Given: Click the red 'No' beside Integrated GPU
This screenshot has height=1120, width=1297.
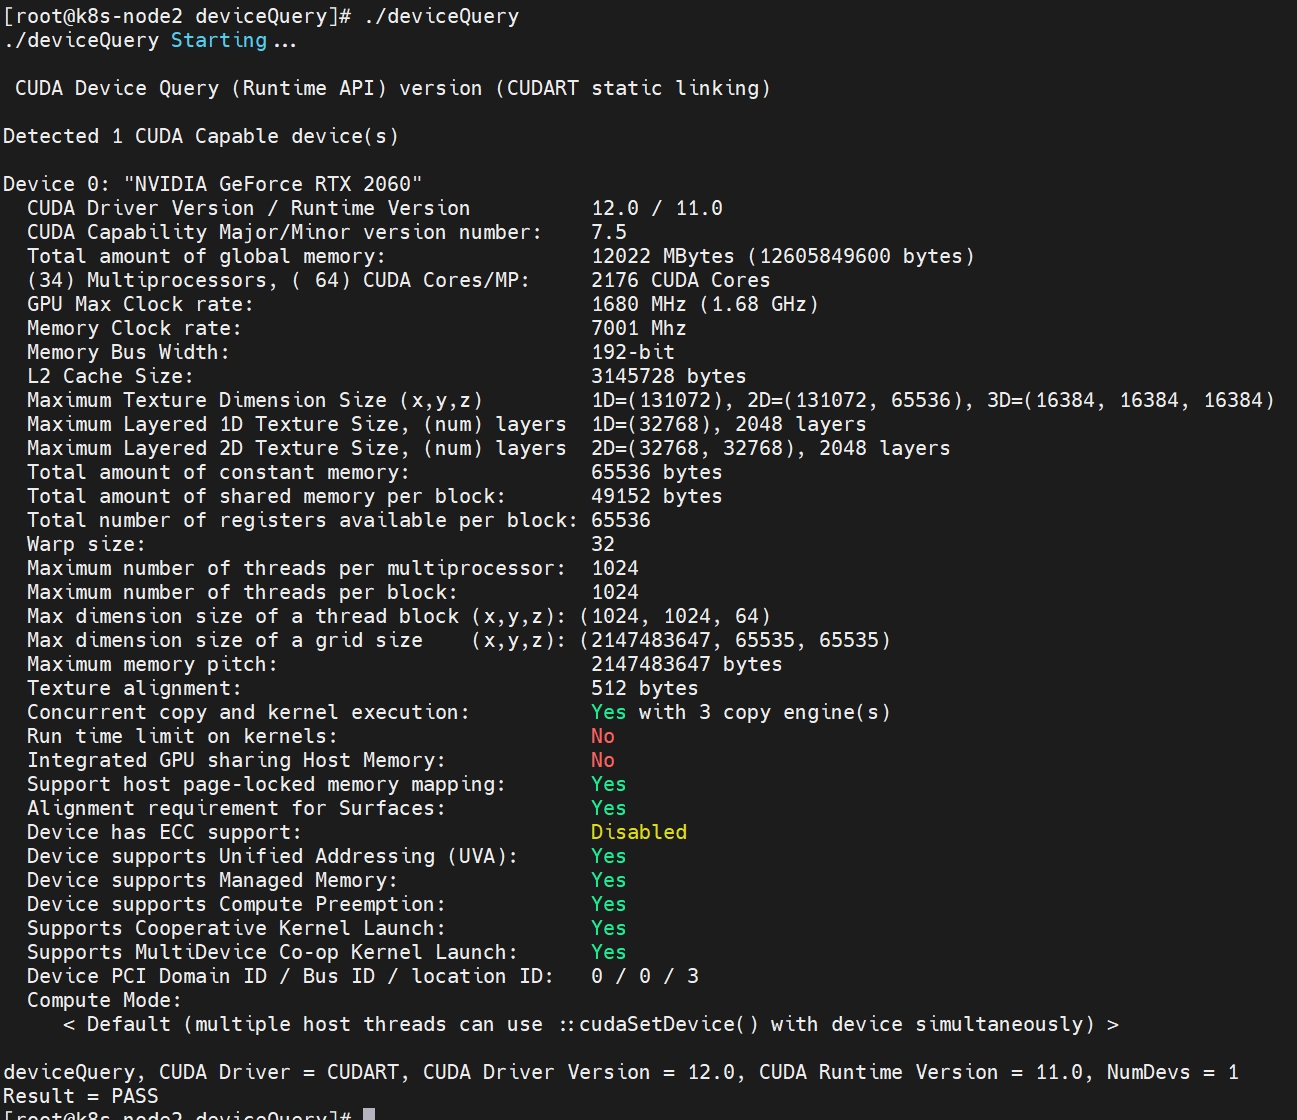Looking at the screenshot, I should click(602, 760).
